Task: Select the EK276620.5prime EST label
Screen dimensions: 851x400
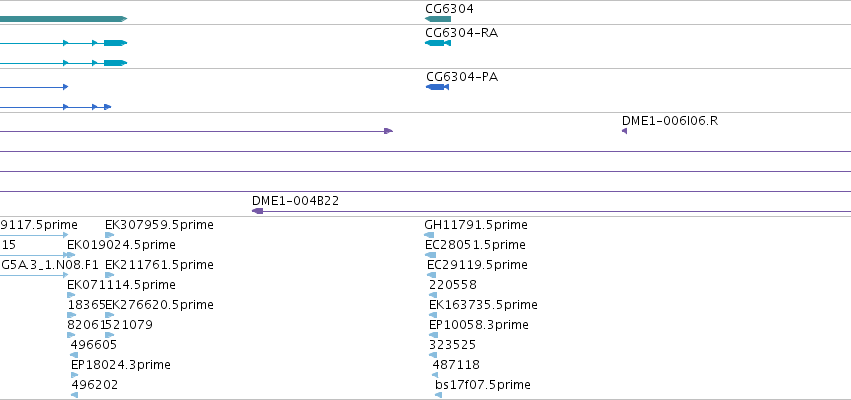Action: 159,305
